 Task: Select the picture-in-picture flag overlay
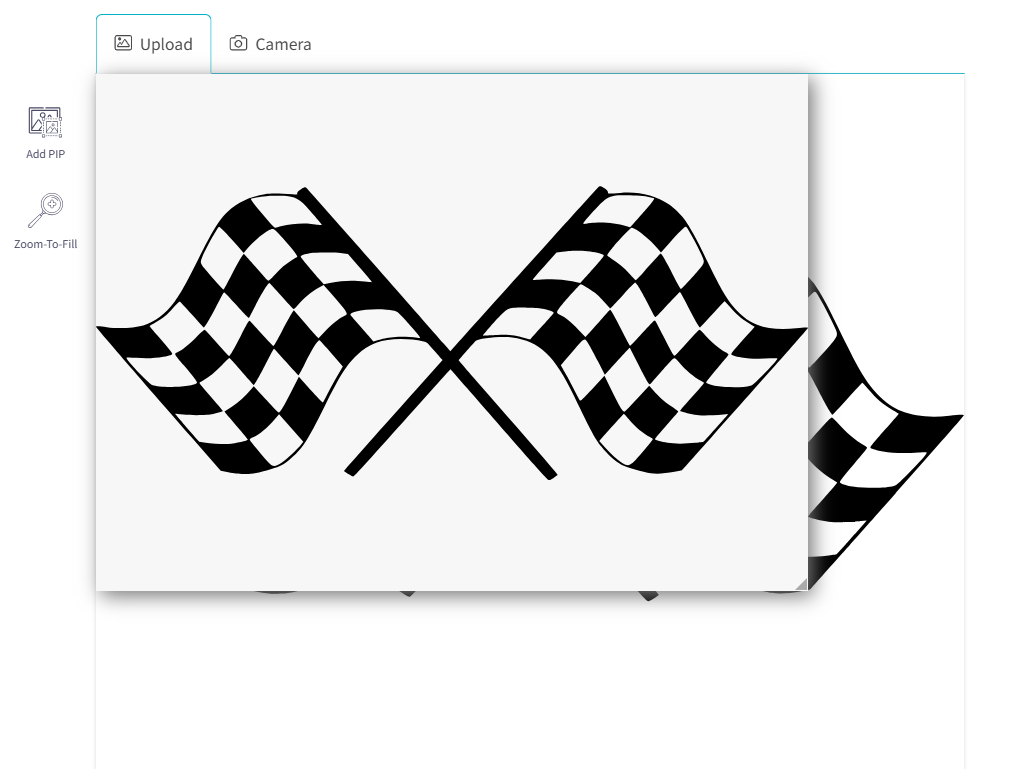tap(452, 332)
